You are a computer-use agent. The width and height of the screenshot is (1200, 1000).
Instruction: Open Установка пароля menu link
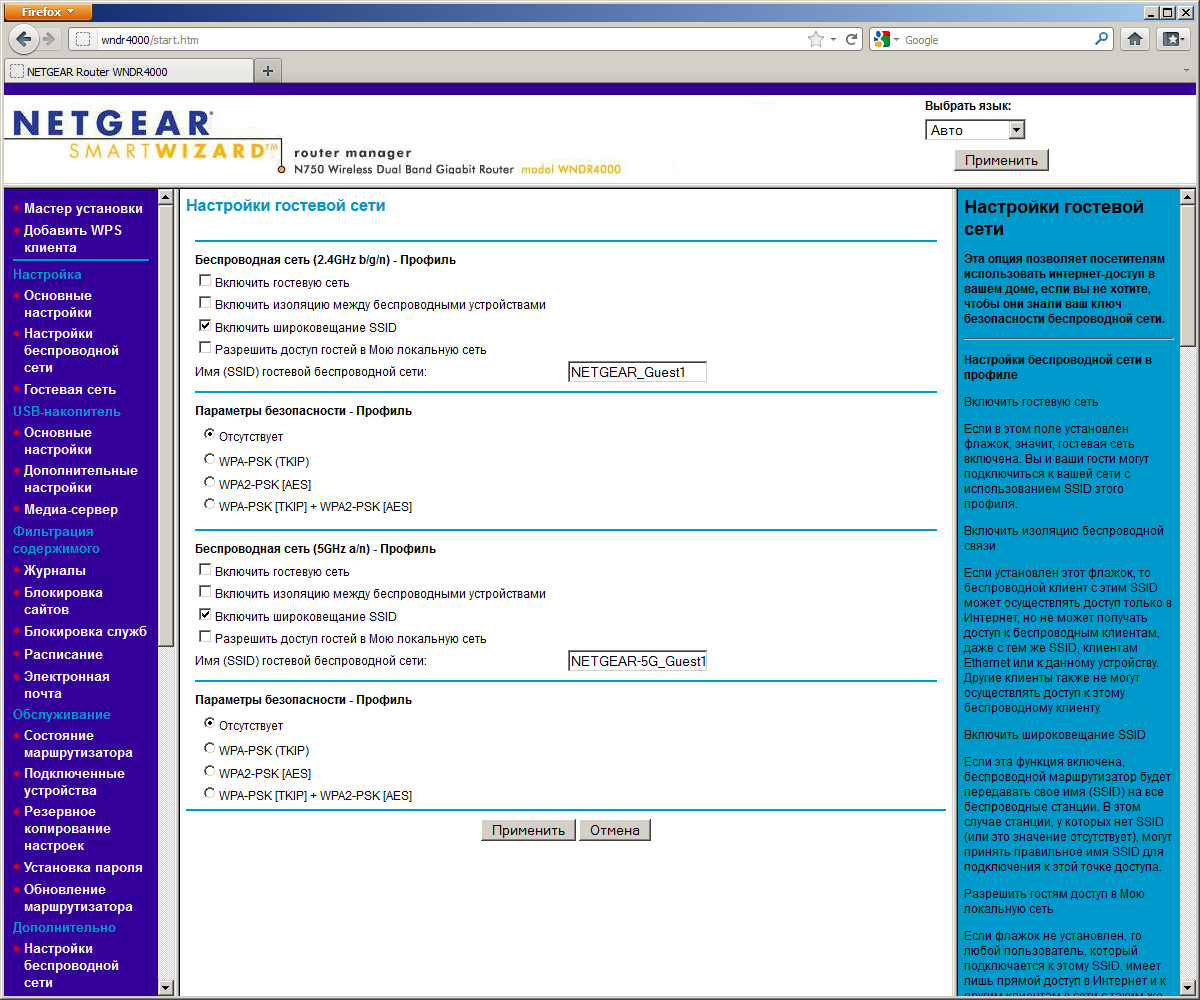(x=83, y=868)
